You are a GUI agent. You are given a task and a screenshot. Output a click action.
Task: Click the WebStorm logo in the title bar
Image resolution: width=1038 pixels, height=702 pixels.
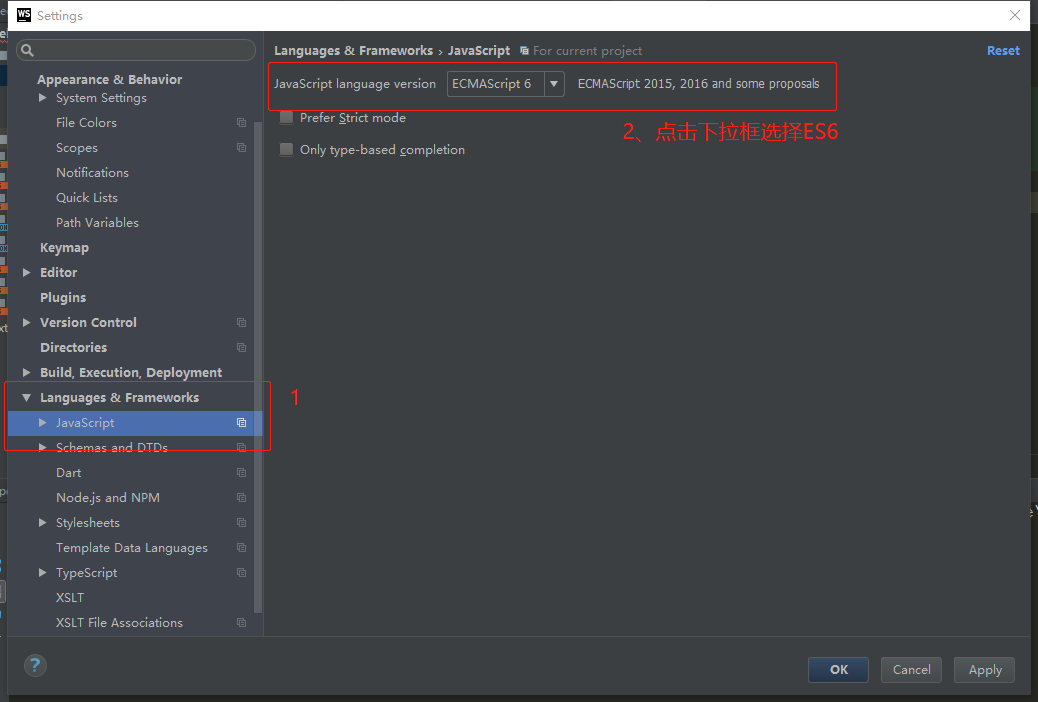coord(22,15)
